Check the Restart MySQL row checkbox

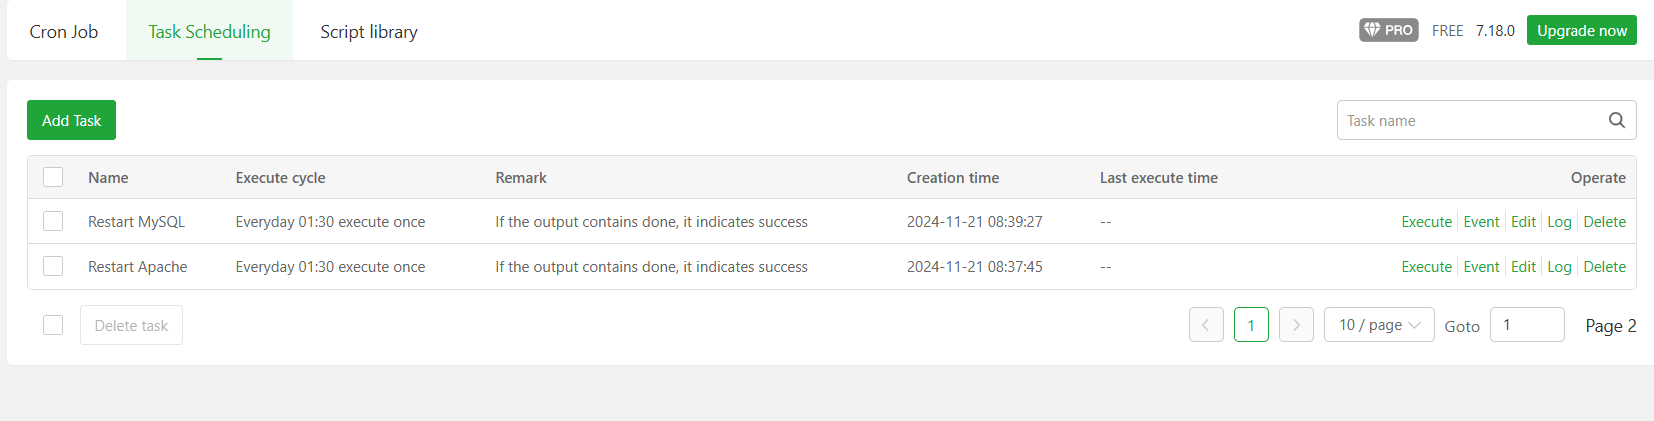click(x=53, y=221)
